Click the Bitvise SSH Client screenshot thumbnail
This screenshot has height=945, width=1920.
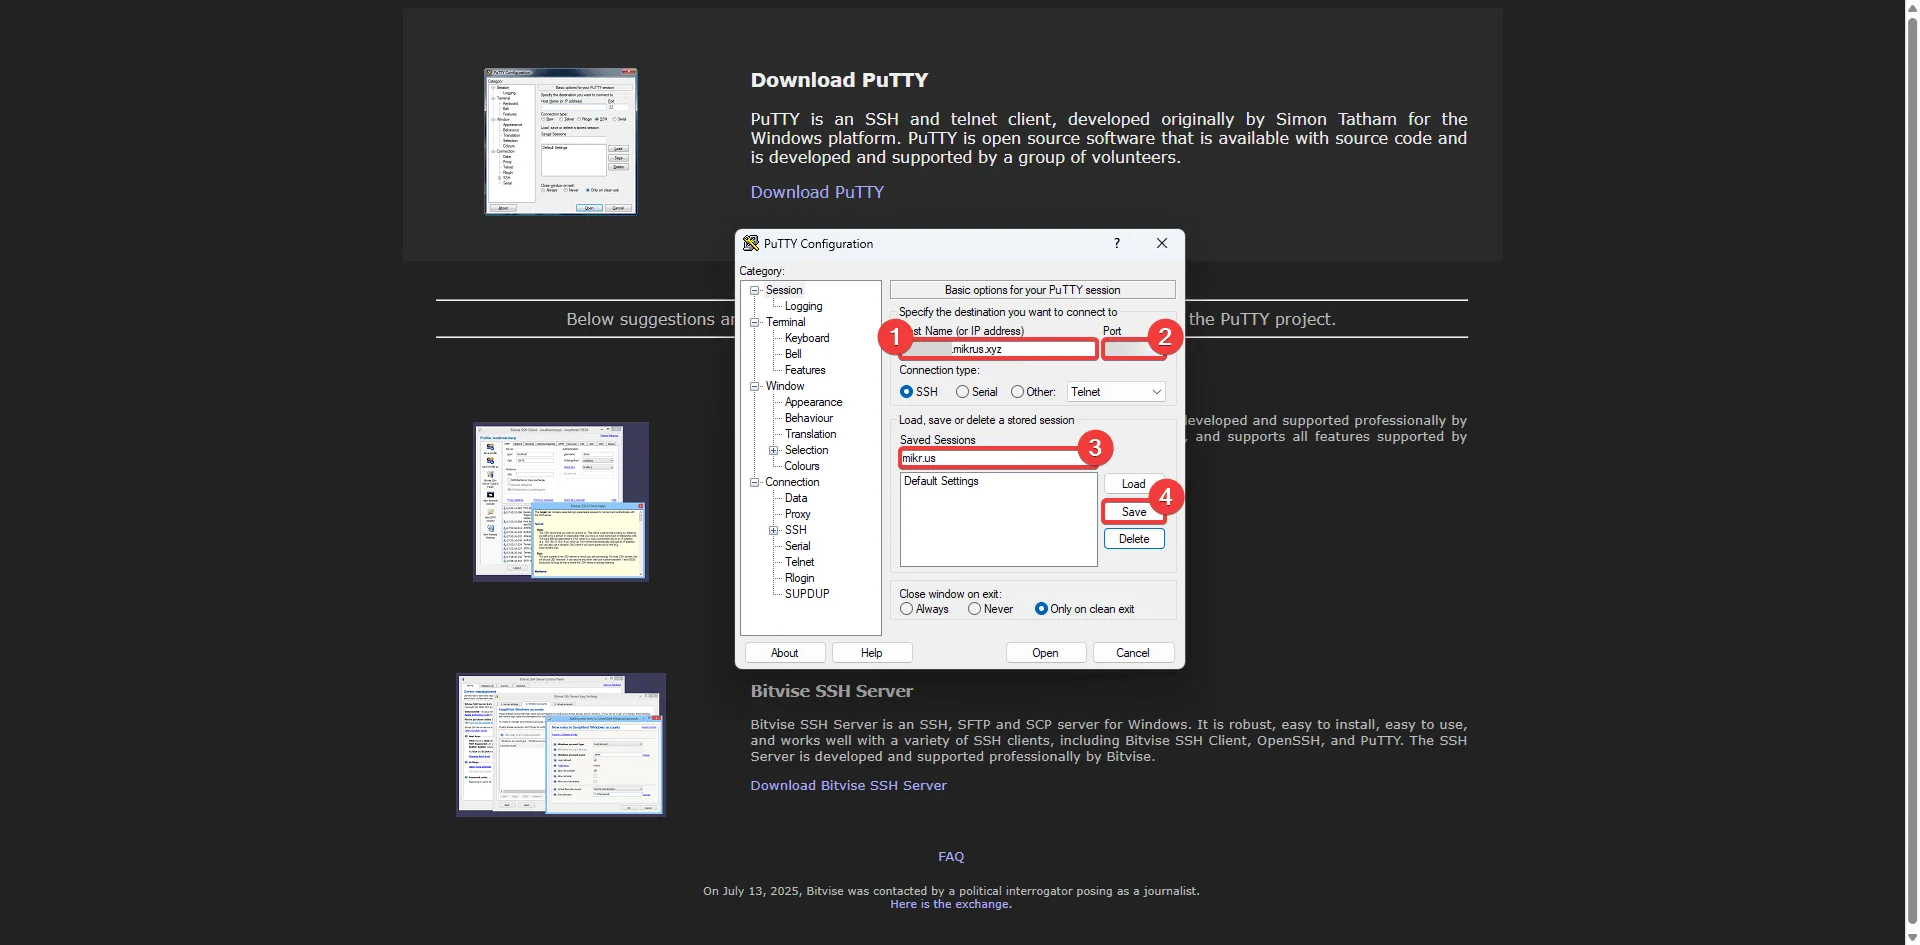tap(561, 501)
